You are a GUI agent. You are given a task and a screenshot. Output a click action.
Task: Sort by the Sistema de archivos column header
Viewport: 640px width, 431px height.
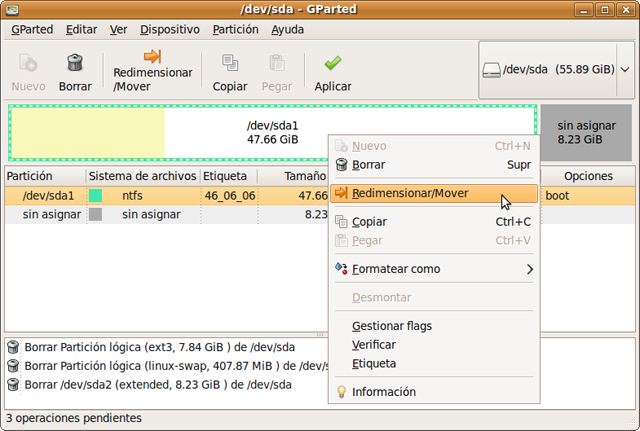141,176
